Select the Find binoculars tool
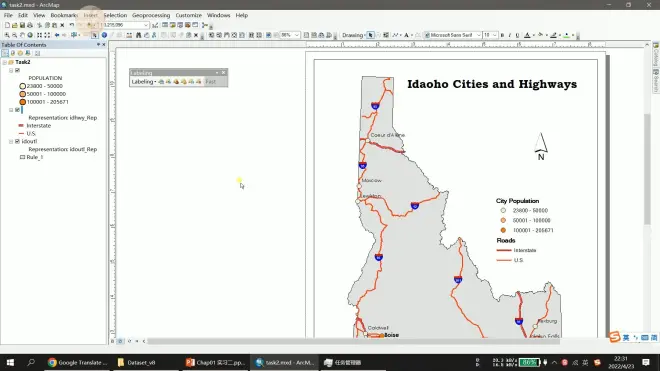Viewport: 660px width, 371px height. point(138,35)
